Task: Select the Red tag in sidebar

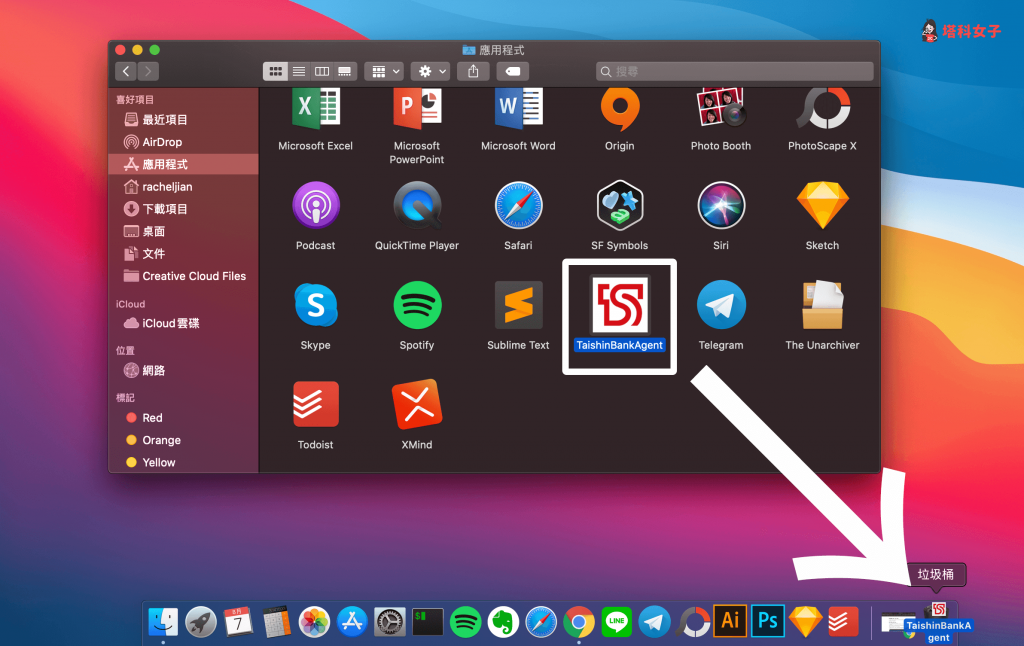Action: [152, 418]
